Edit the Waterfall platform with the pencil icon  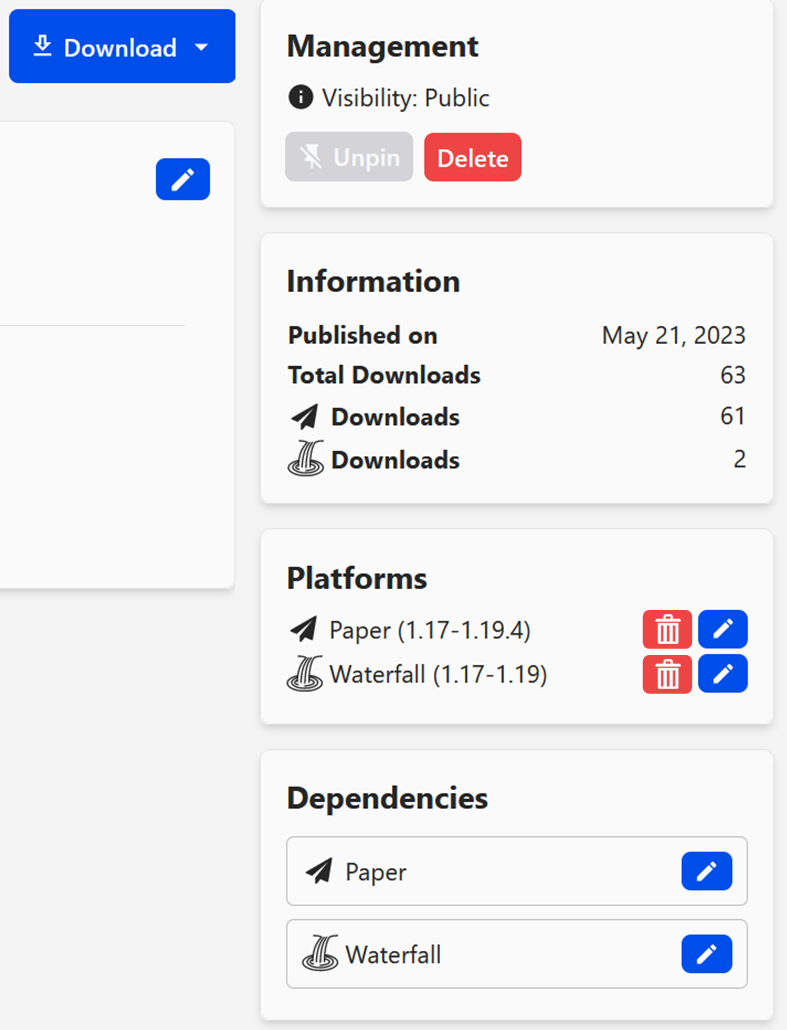722,673
